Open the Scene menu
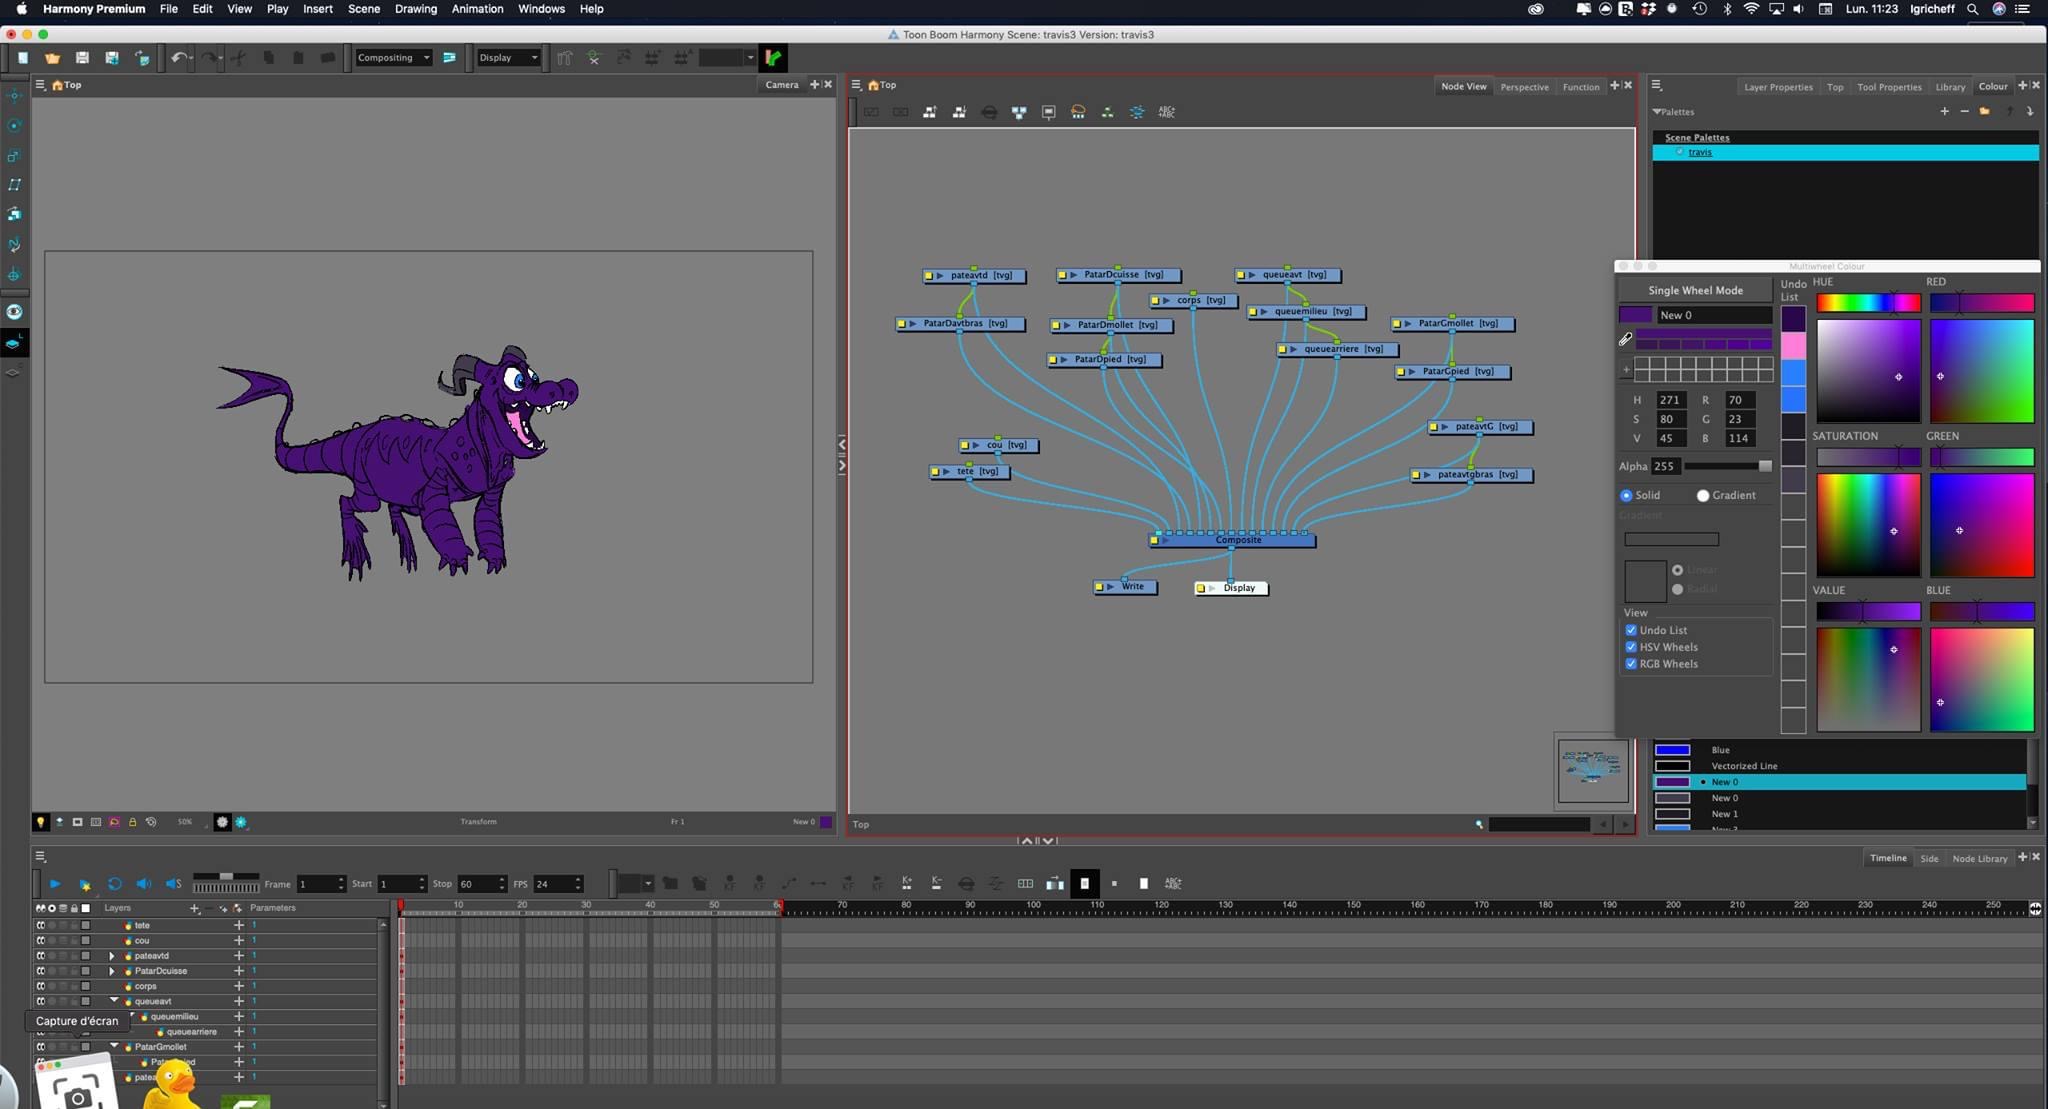The image size is (2048, 1109). click(363, 9)
